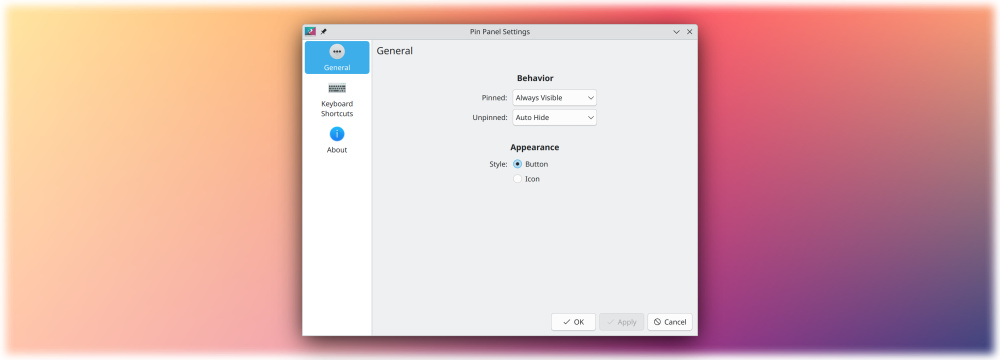Open the Keyboard Shortcuts keyboard icon

(x=337, y=88)
